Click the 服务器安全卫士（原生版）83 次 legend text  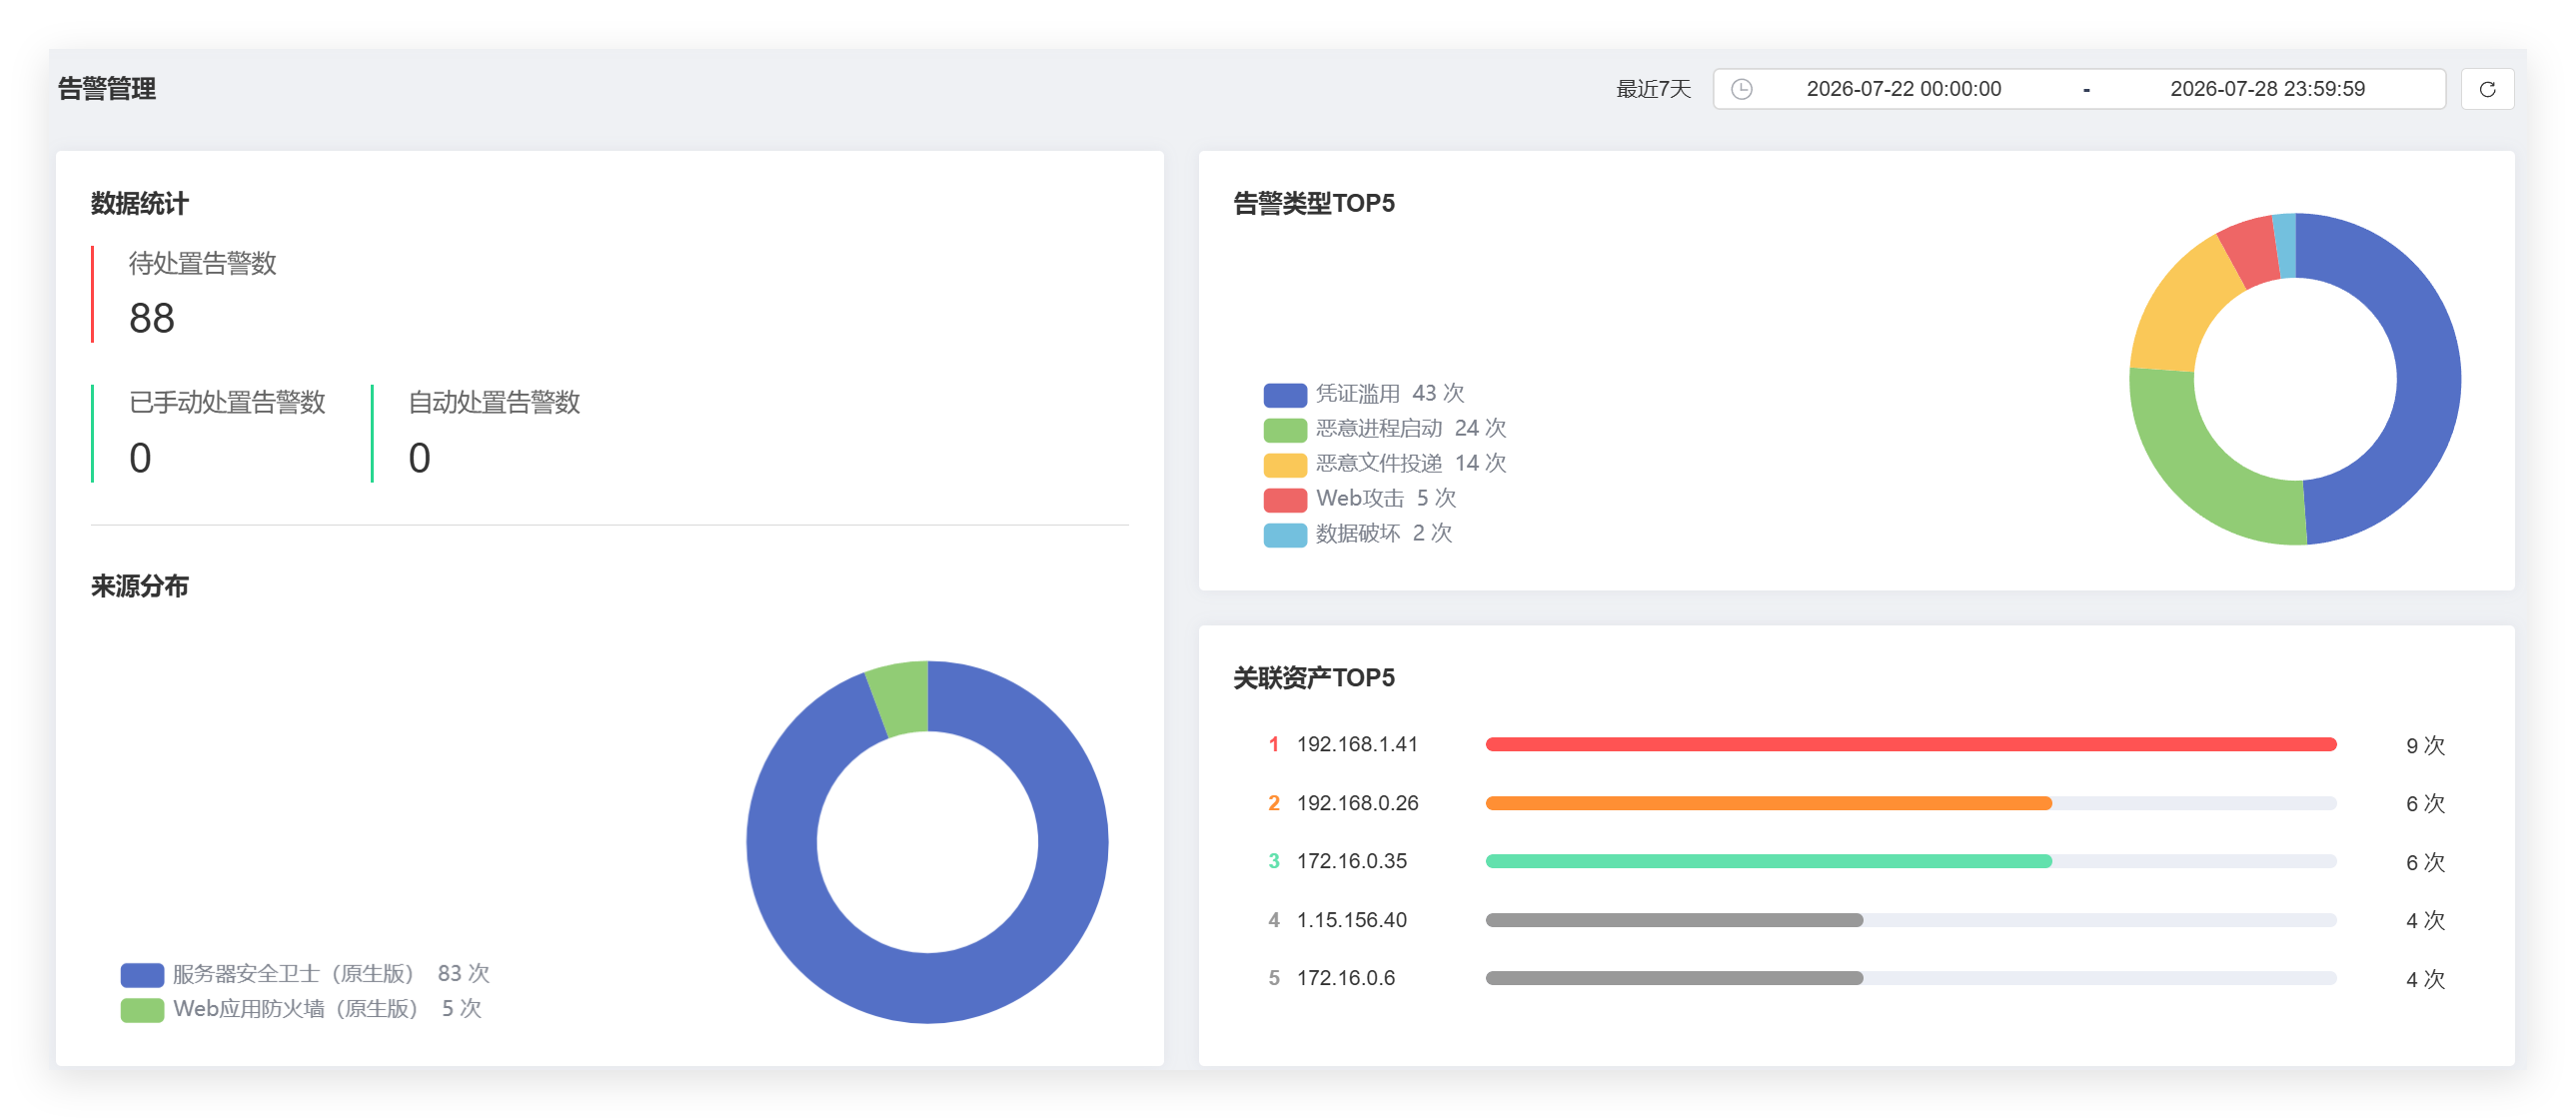pos(331,974)
